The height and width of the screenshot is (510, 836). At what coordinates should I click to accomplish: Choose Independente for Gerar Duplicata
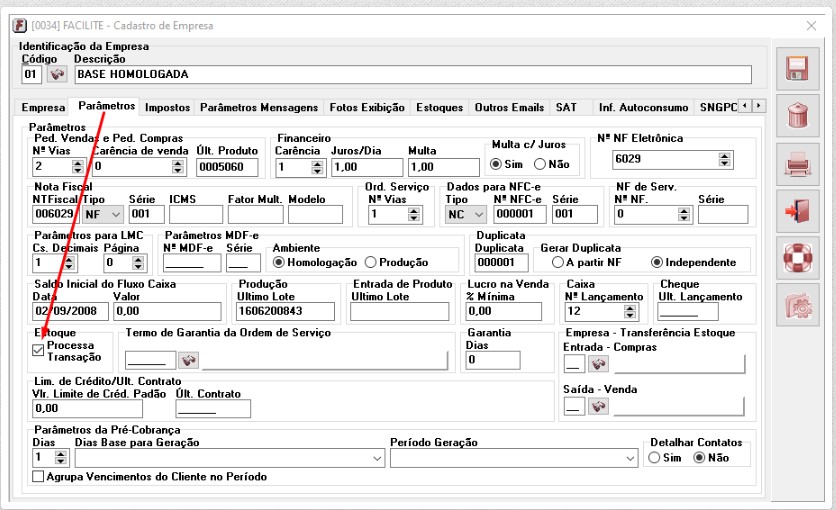coord(657,262)
